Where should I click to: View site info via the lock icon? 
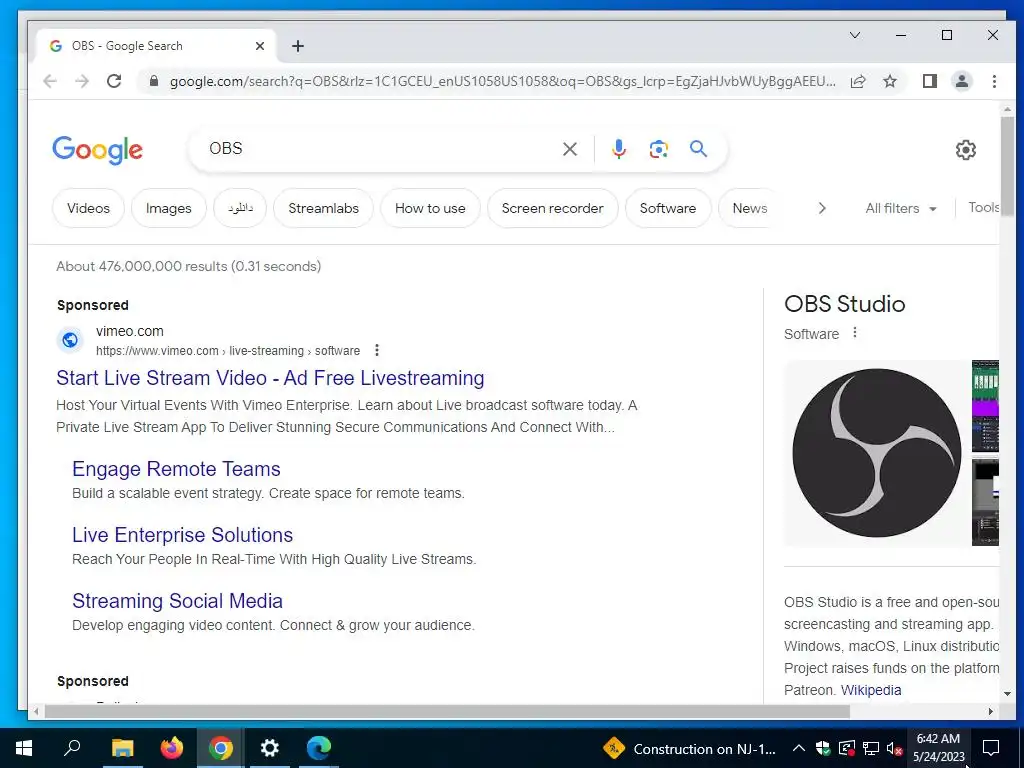click(x=153, y=81)
